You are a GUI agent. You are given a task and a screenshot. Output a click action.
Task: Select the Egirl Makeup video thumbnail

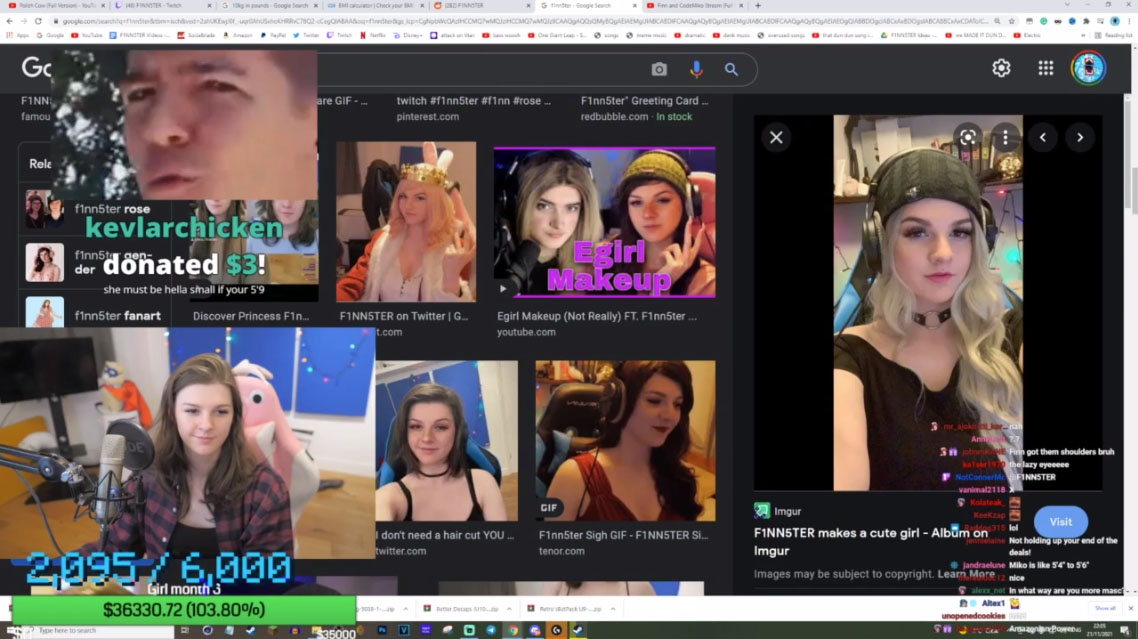(605, 222)
